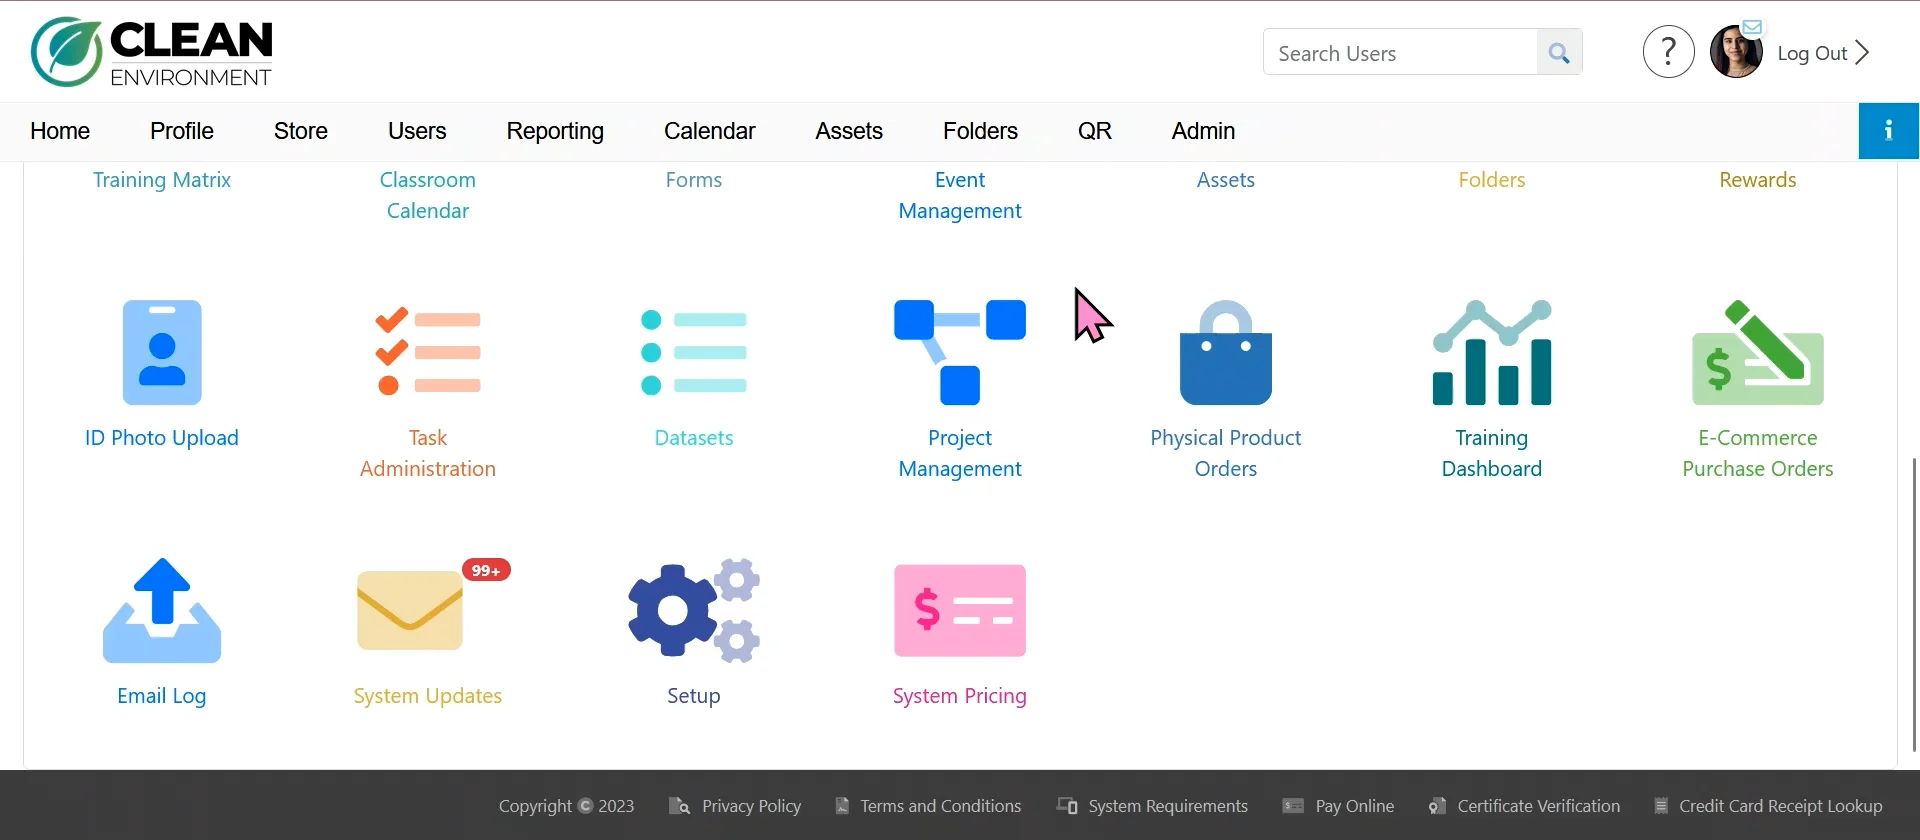This screenshot has height=840, width=1920.
Task: Open the Profile menu item
Action: [x=182, y=131]
